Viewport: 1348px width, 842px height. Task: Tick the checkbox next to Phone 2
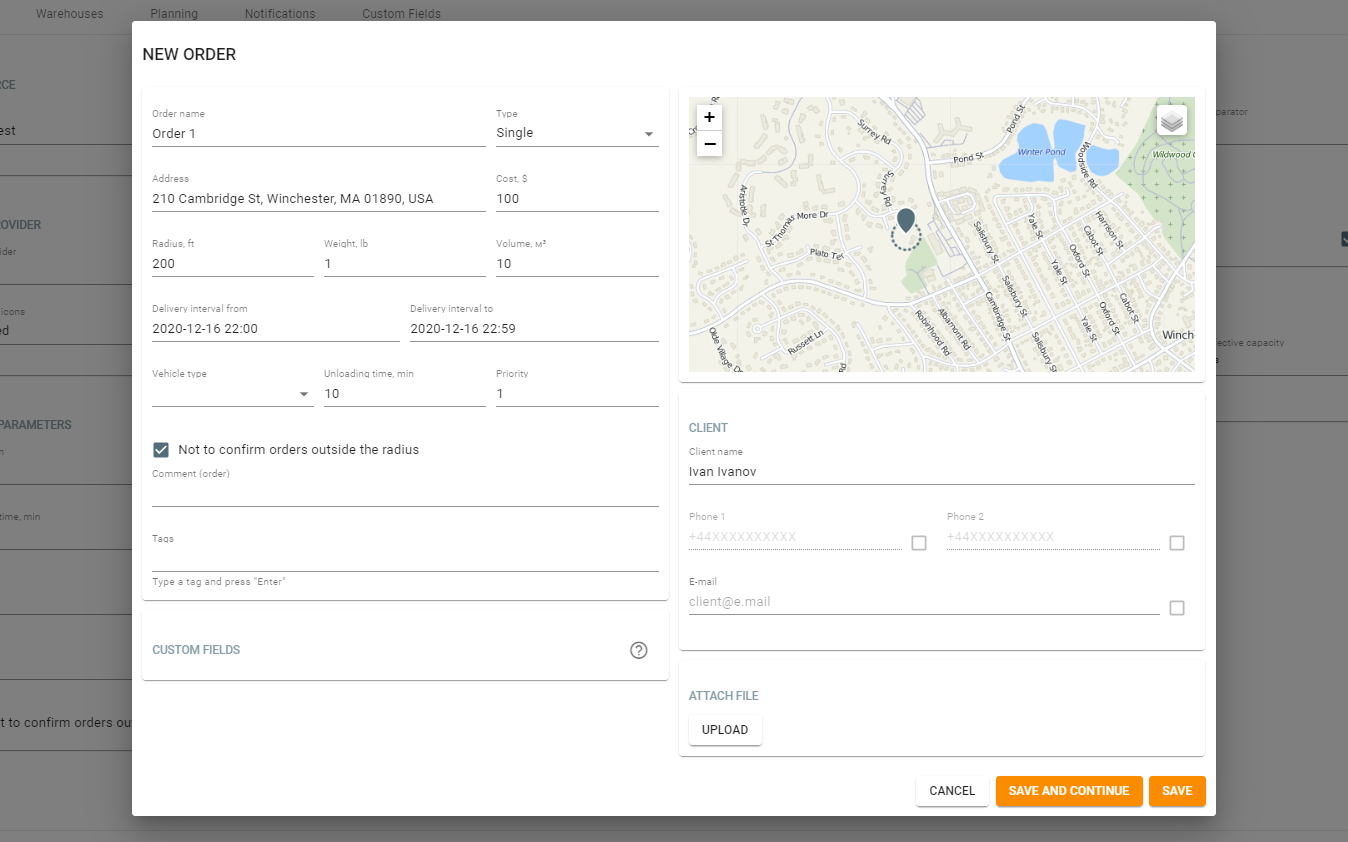tap(1177, 543)
